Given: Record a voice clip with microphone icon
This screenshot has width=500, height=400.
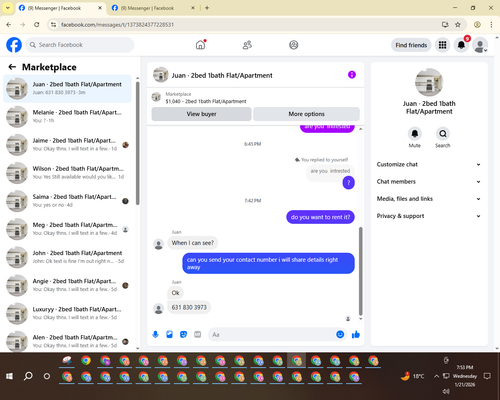Looking at the screenshot, I should pos(155,334).
